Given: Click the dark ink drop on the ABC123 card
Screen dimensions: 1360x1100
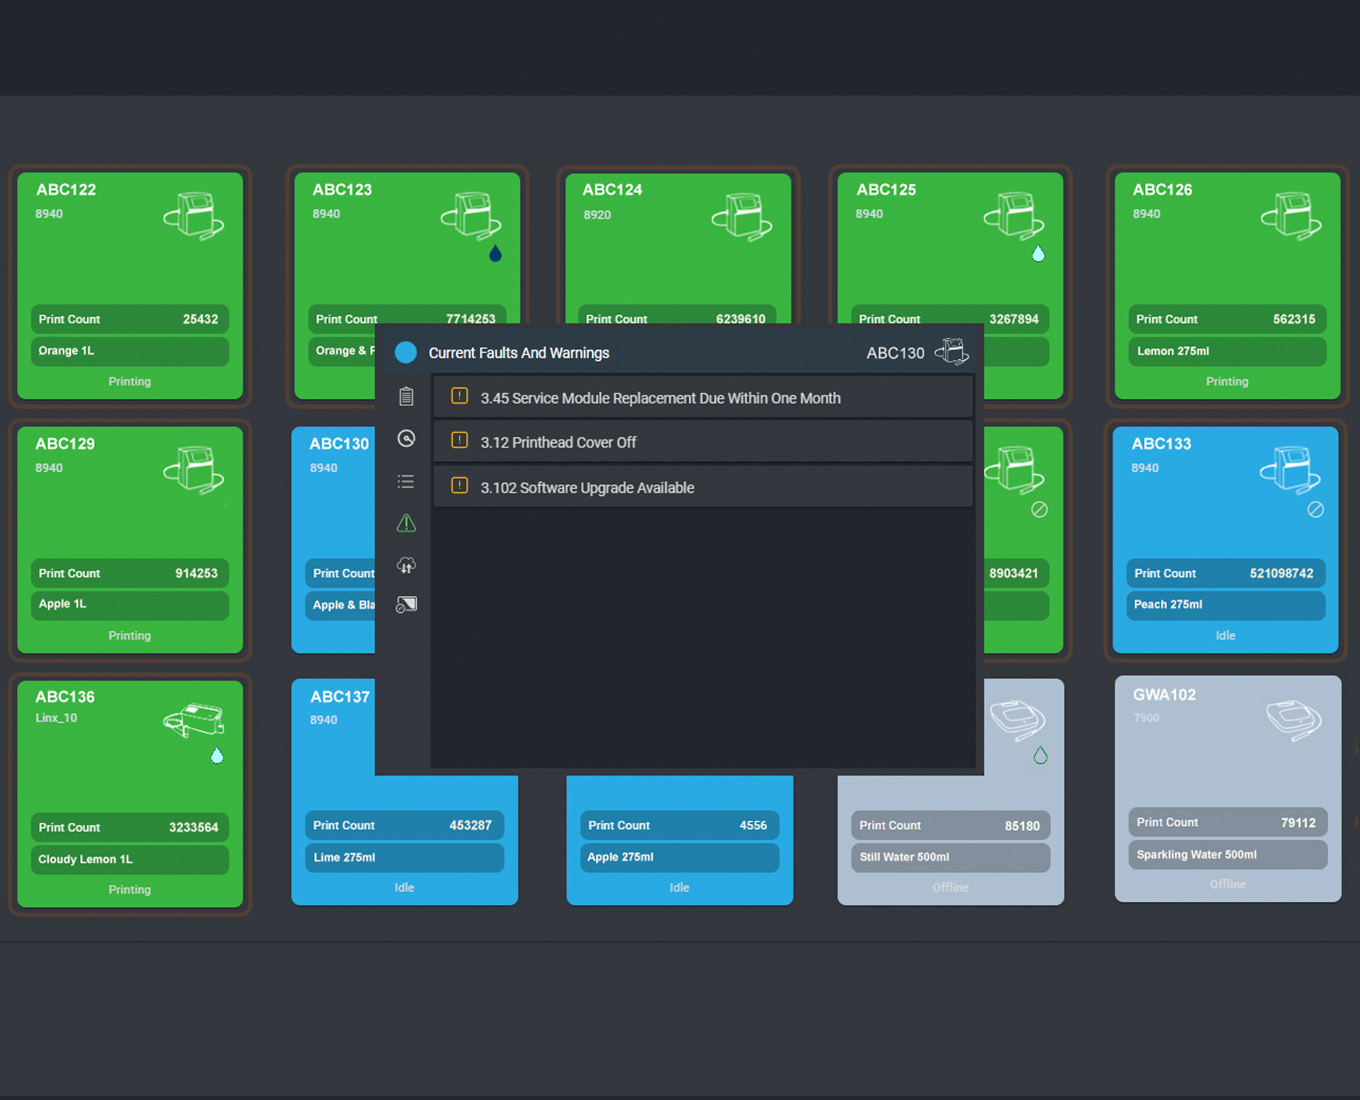Looking at the screenshot, I should coord(495,254).
